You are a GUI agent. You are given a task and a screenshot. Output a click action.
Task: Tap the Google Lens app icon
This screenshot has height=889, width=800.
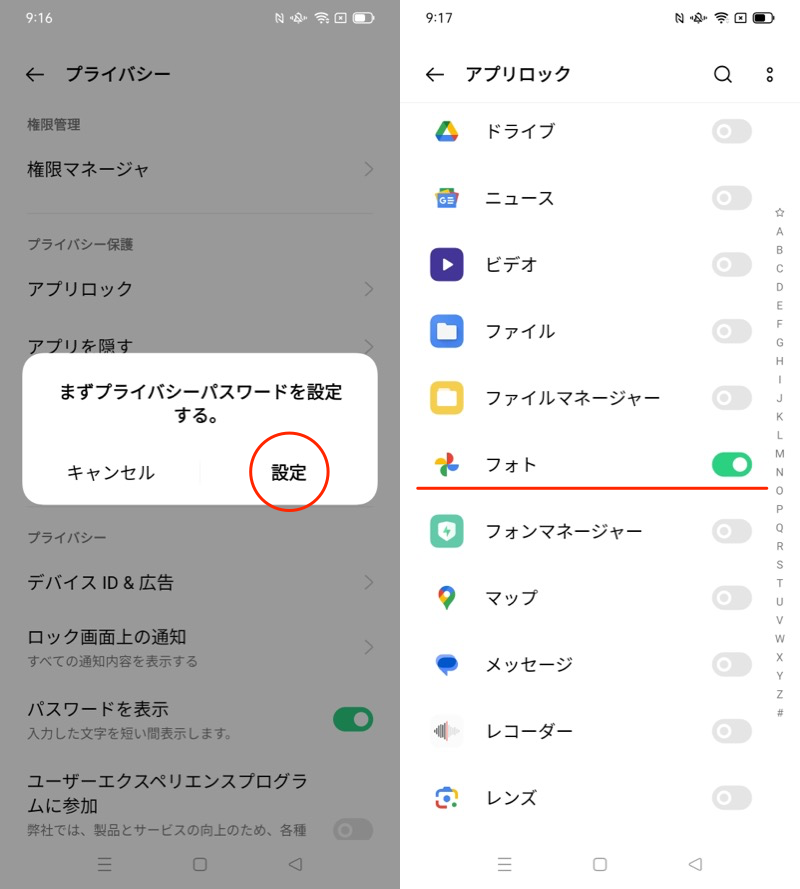click(446, 798)
